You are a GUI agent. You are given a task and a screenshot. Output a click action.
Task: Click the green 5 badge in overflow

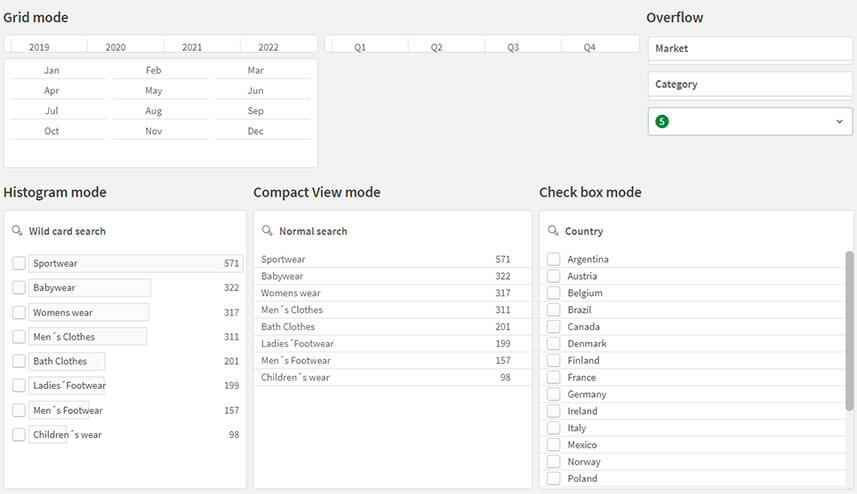pos(662,121)
